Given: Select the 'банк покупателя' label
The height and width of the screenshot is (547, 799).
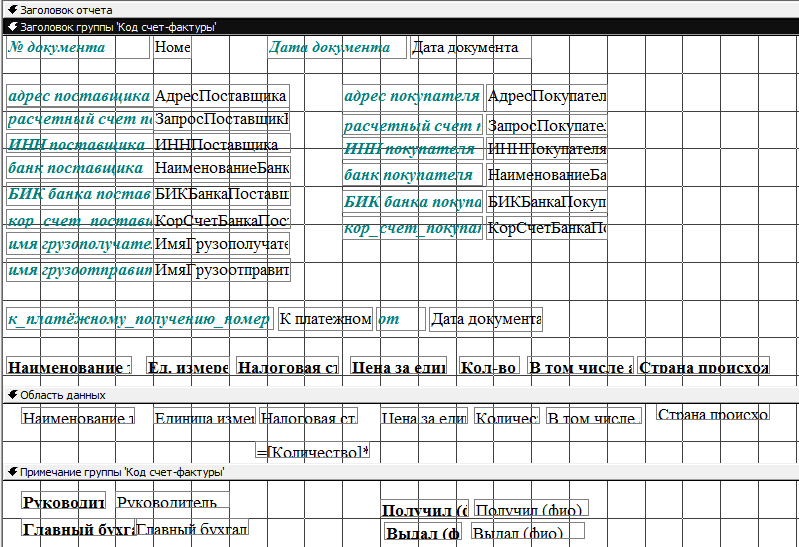Looking at the screenshot, I should click(413, 175).
